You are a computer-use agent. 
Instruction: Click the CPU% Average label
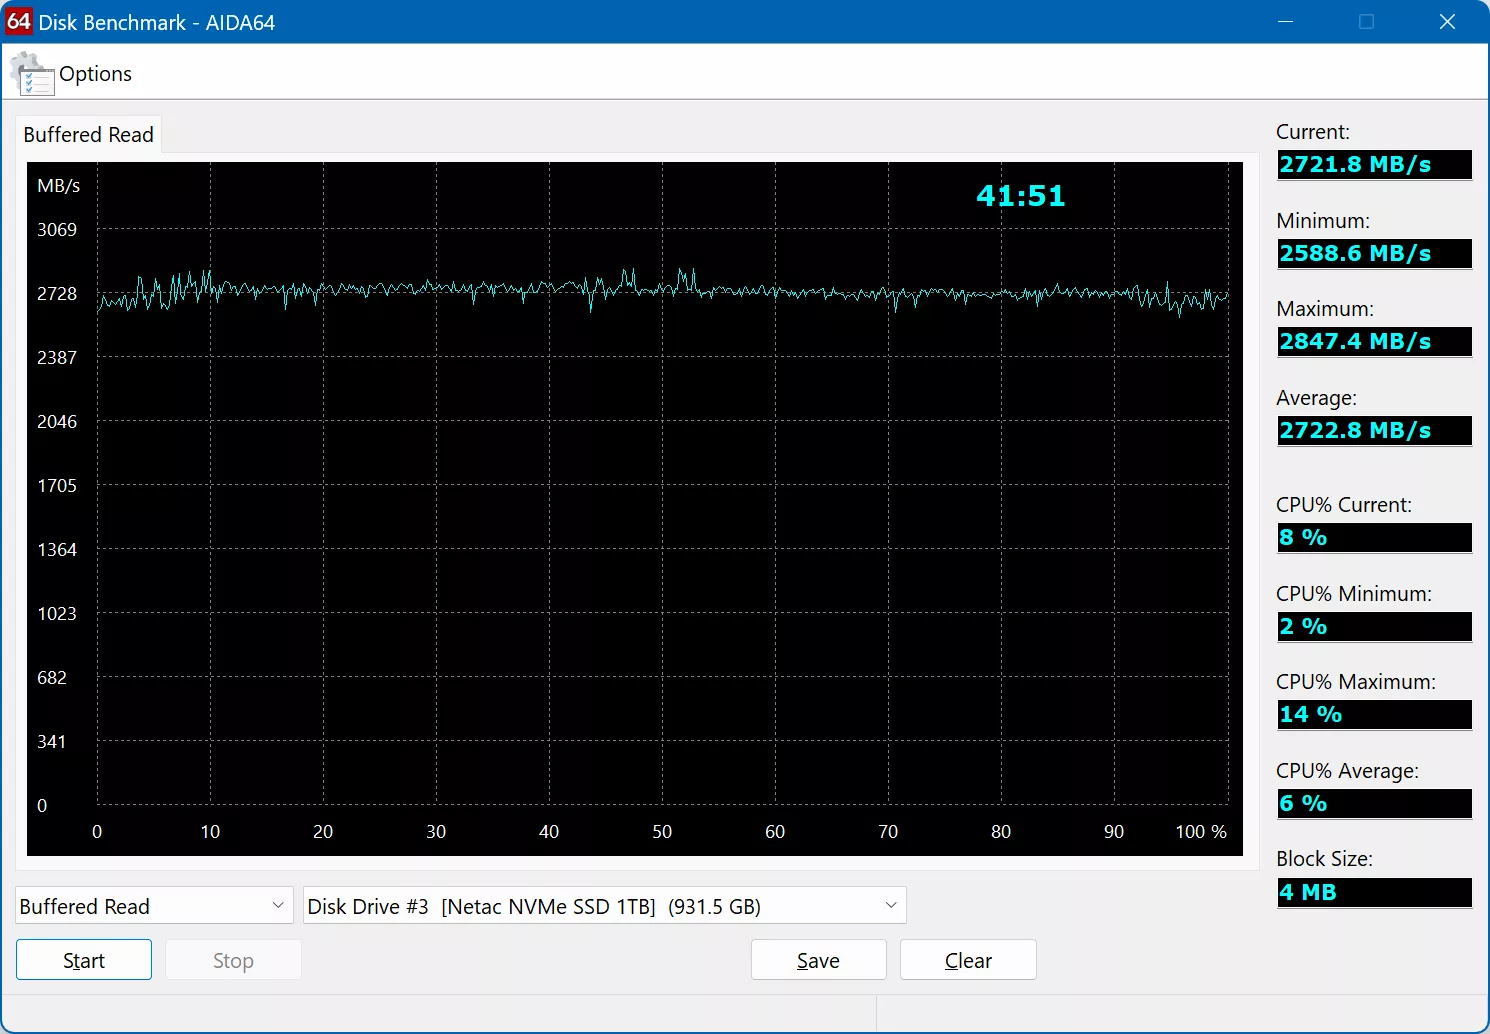tap(1347, 771)
